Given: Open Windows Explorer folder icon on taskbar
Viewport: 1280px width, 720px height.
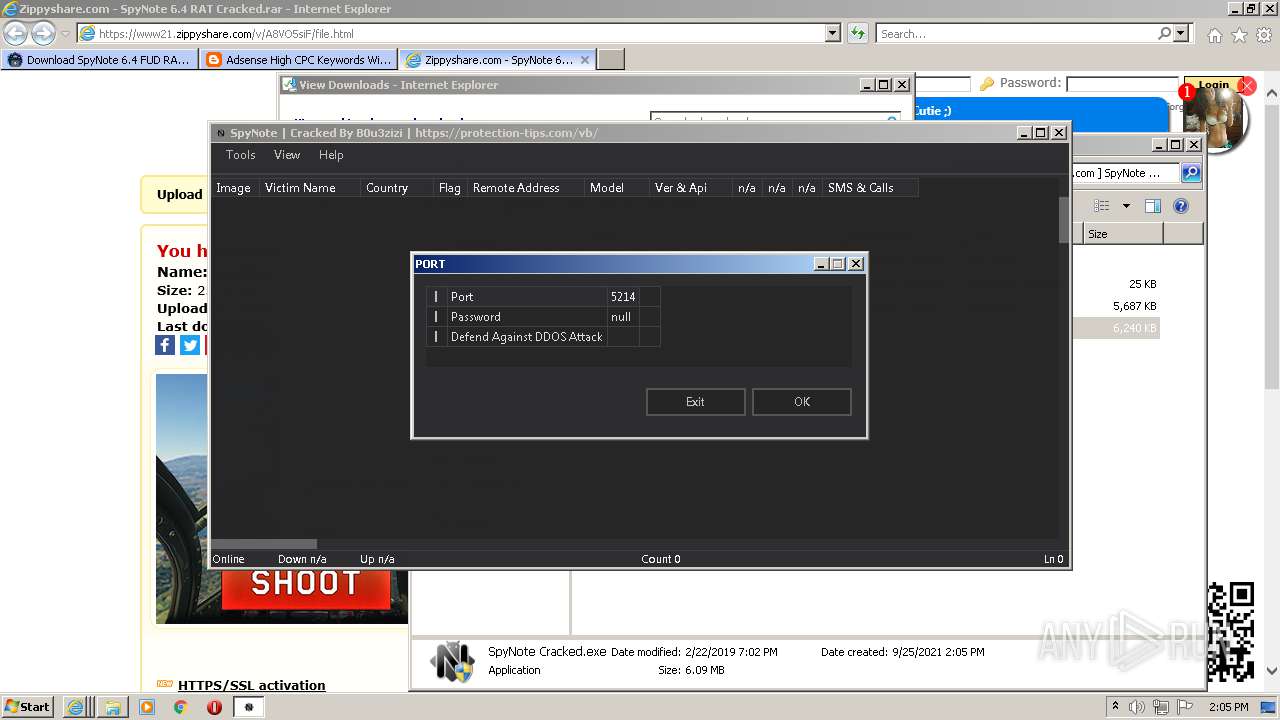Looking at the screenshot, I should [112, 707].
